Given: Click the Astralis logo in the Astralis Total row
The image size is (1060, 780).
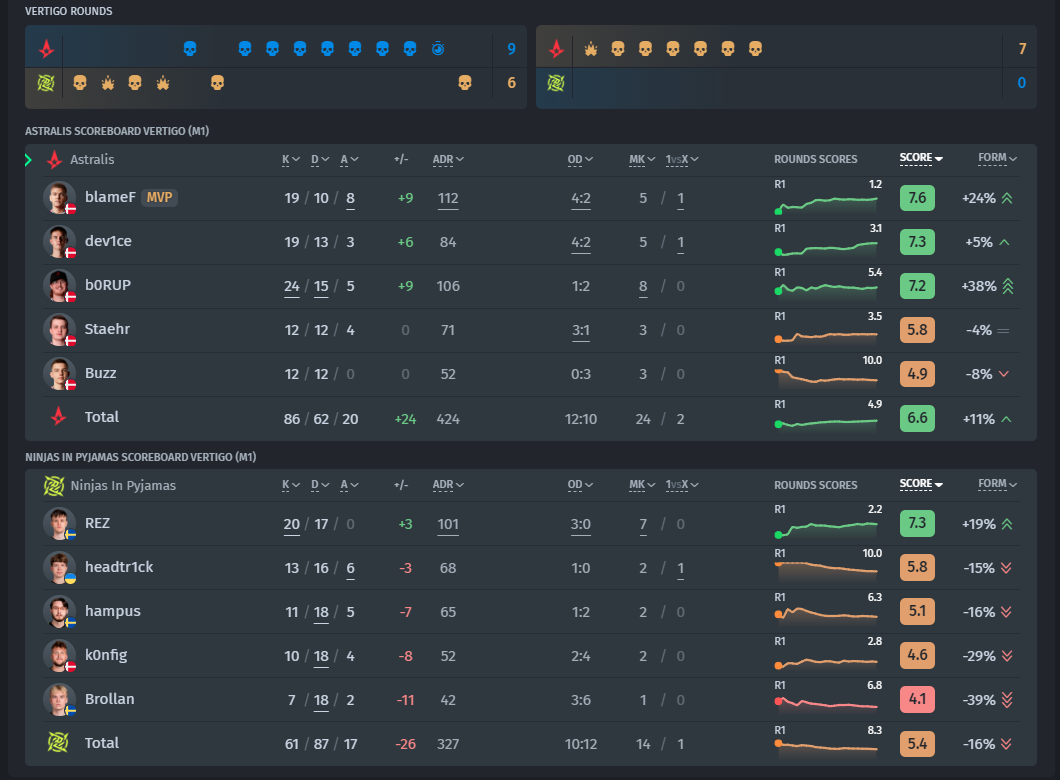Looking at the screenshot, I should pos(59,416).
